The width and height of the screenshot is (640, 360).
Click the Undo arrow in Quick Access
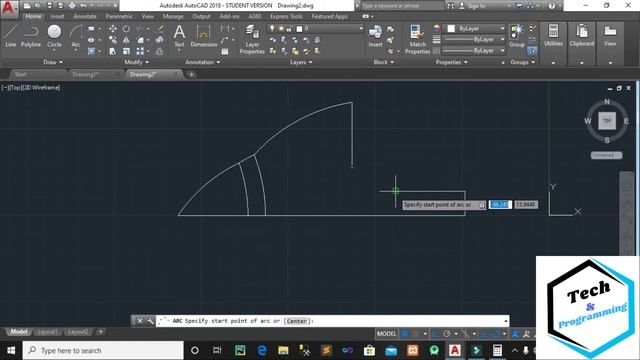tap(83, 6)
